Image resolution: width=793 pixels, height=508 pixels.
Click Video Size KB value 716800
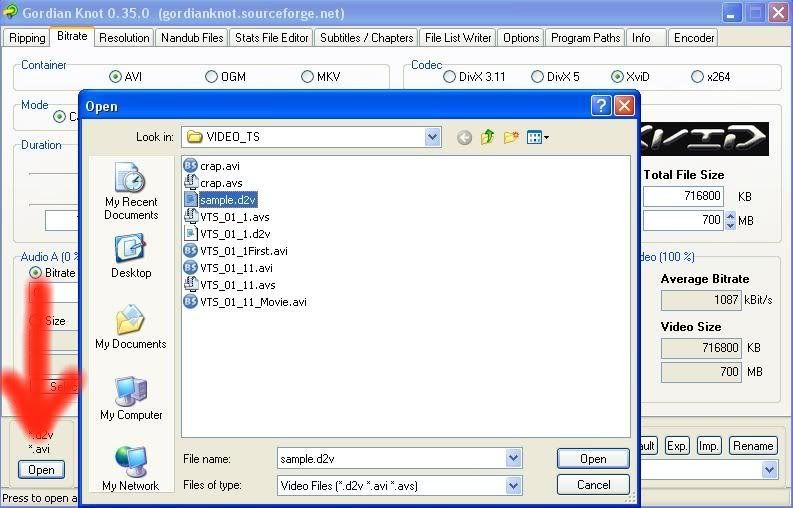(x=701, y=348)
